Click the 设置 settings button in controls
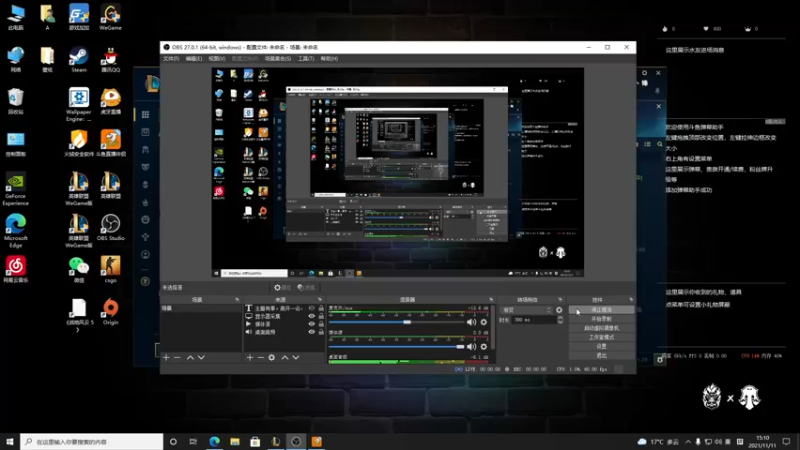 [x=602, y=346]
